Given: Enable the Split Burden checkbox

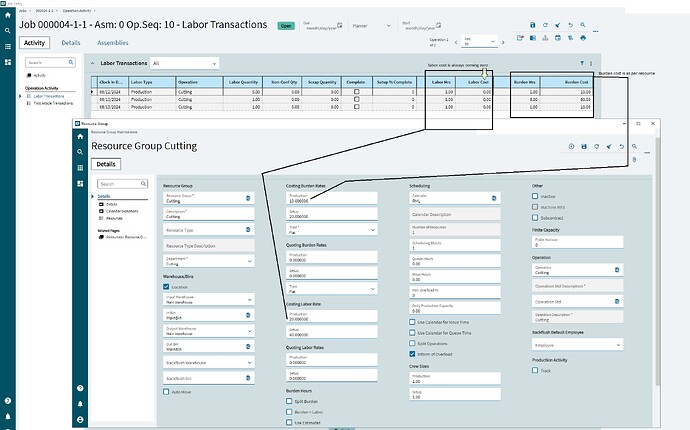Looking at the screenshot, I should pos(289,401).
